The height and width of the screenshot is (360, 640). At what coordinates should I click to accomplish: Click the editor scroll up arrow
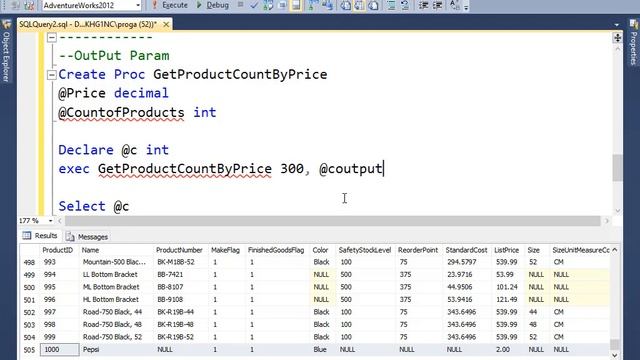click(x=618, y=48)
